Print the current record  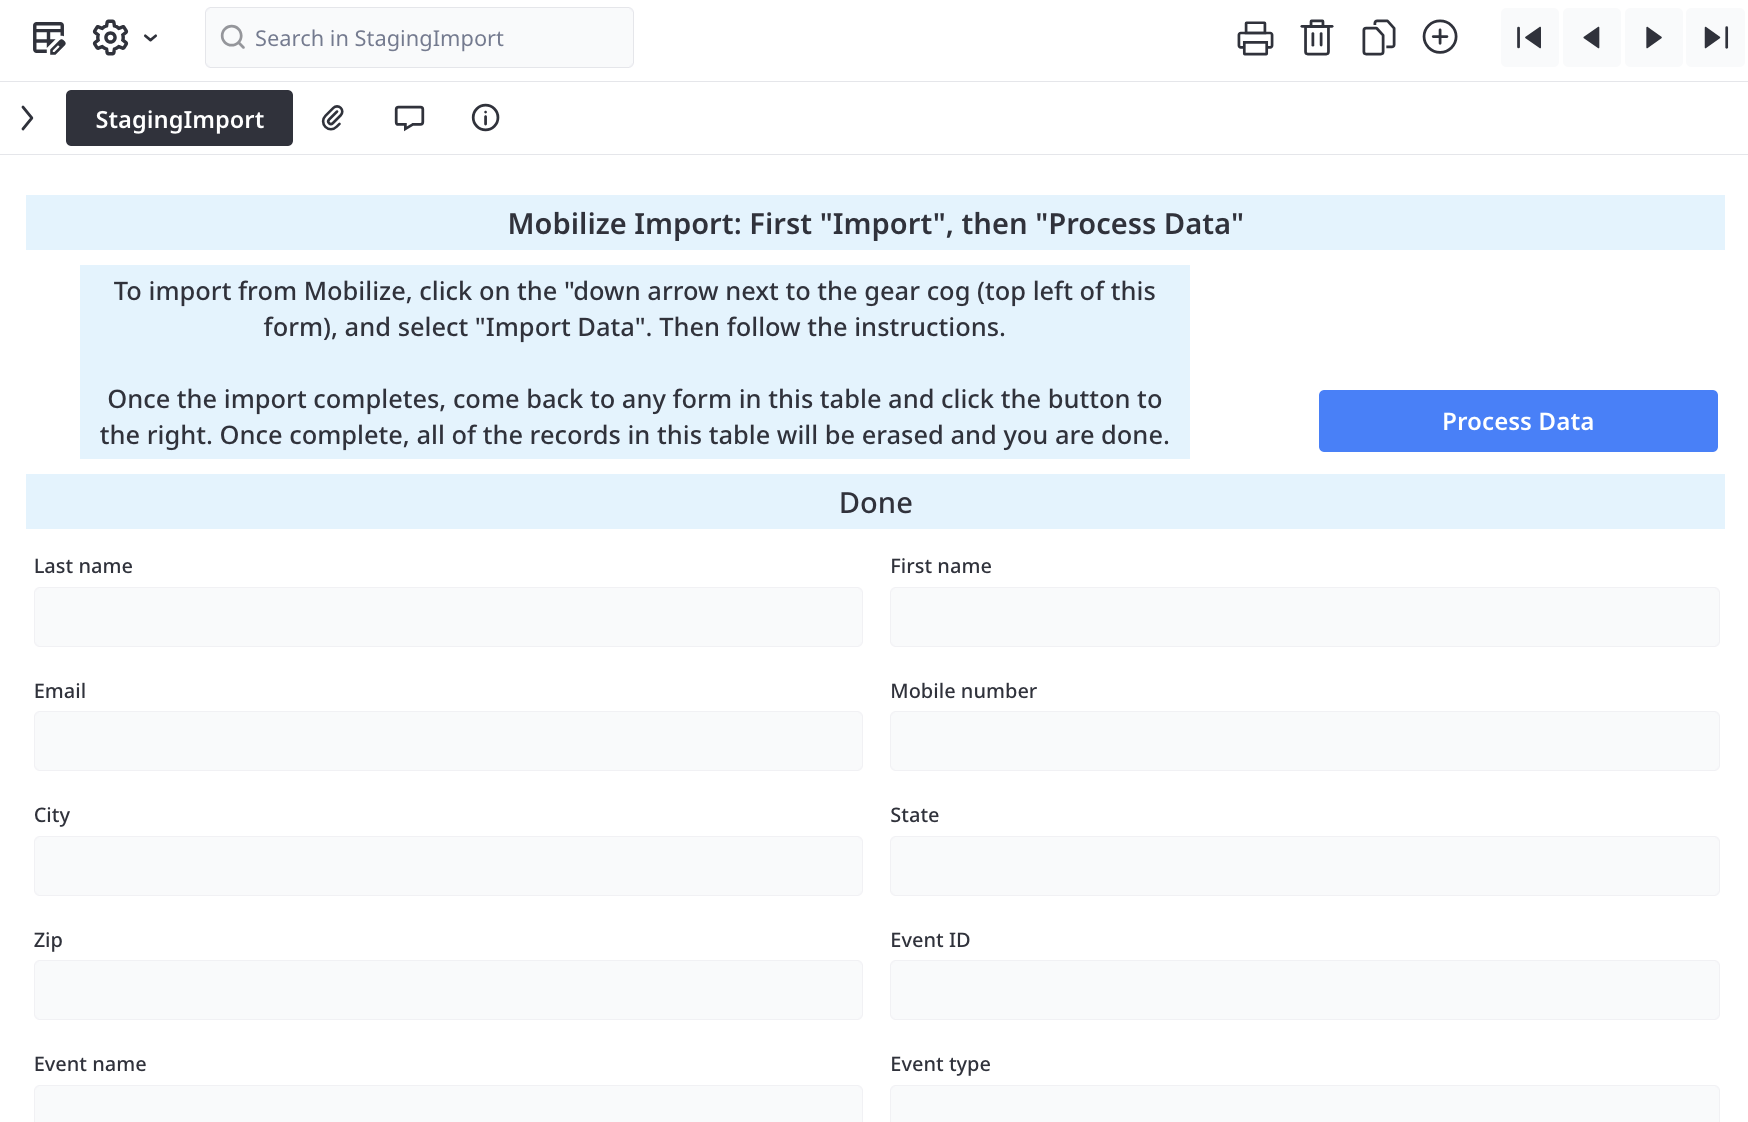point(1255,38)
